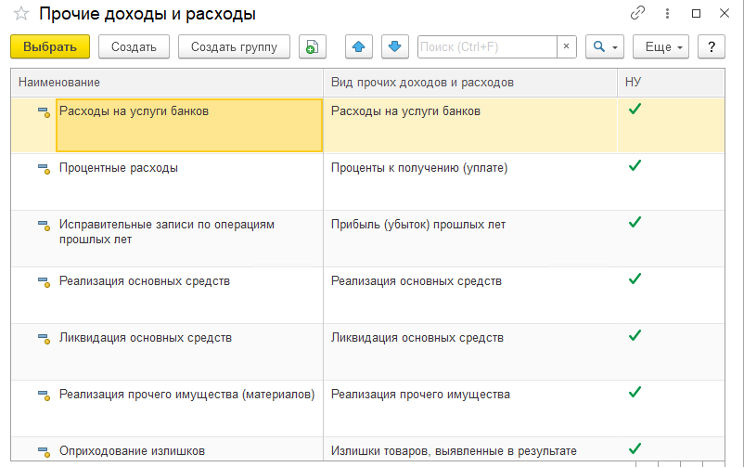This screenshot has width=745, height=468.
Task: Move item down with blue arrow
Action: tap(393, 47)
